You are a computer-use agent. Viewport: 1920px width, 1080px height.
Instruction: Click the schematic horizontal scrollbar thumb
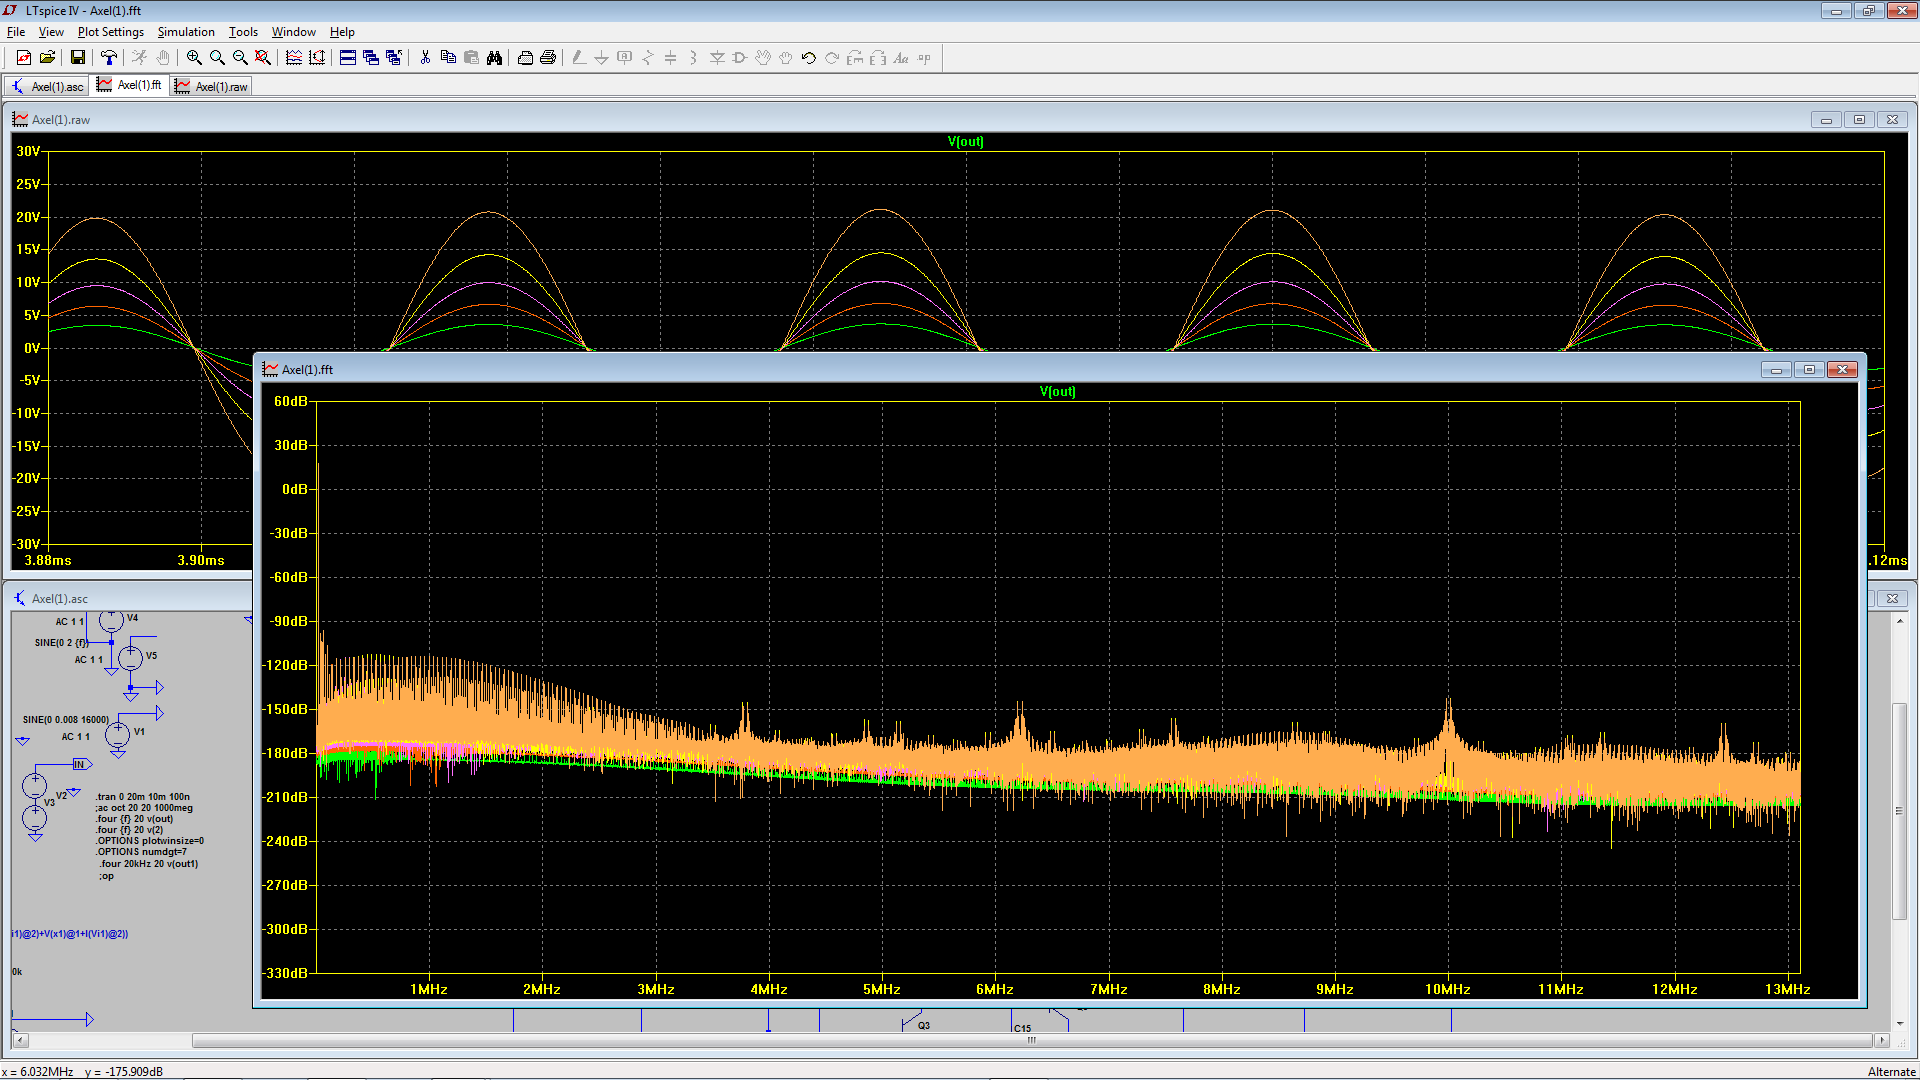click(1030, 1040)
